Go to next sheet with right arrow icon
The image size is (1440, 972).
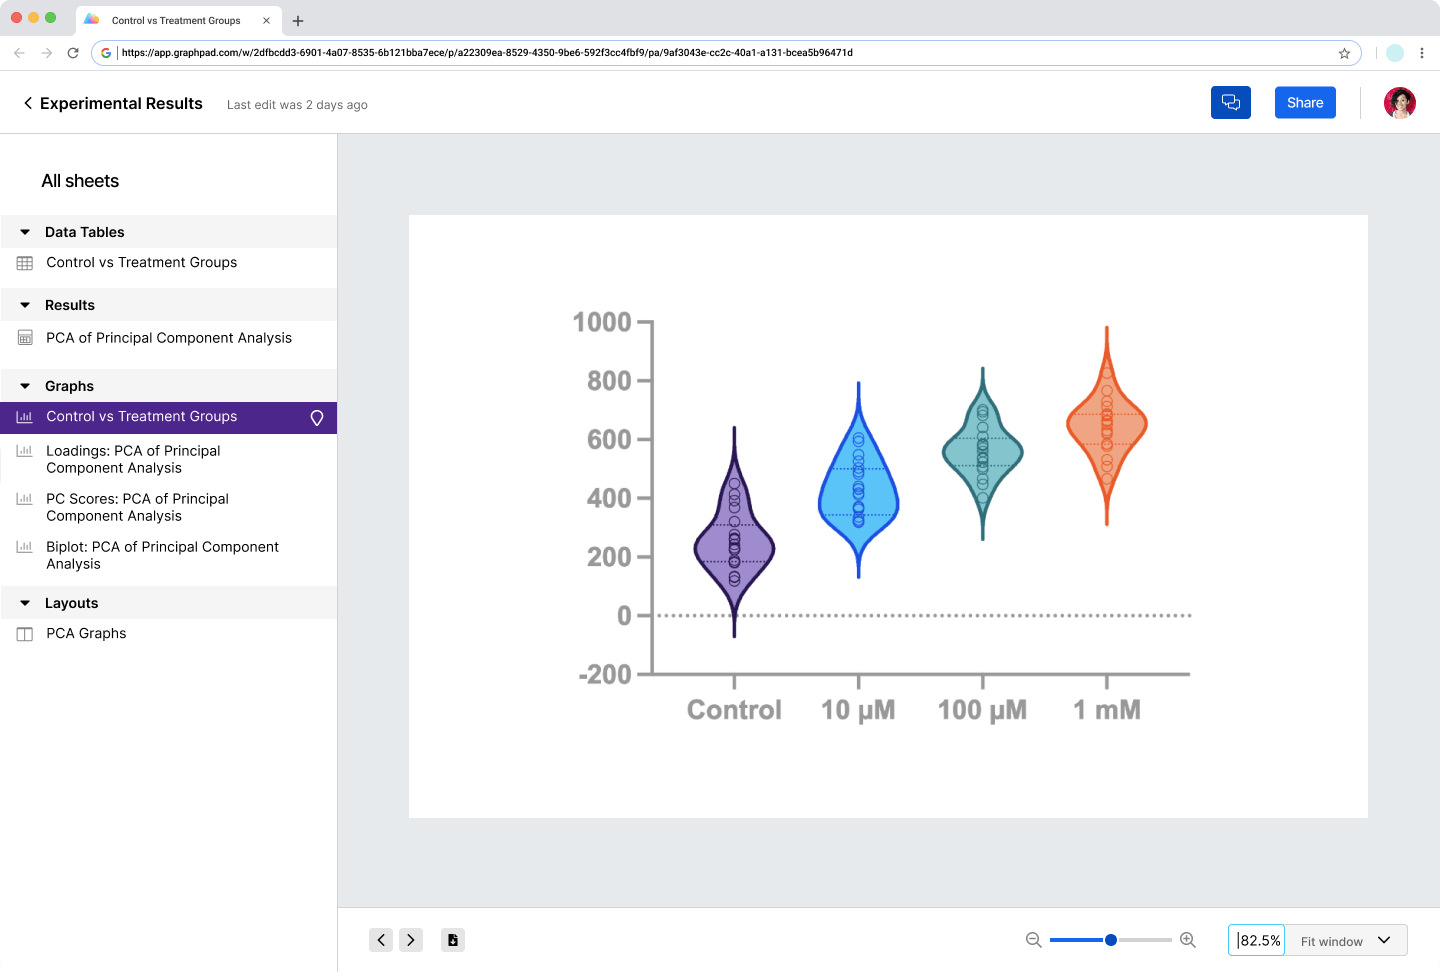click(411, 940)
